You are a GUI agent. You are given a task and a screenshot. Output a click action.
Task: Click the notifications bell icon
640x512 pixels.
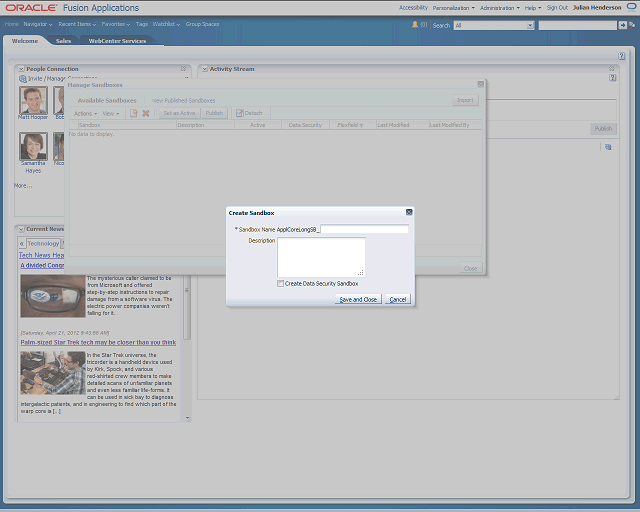tap(415, 25)
